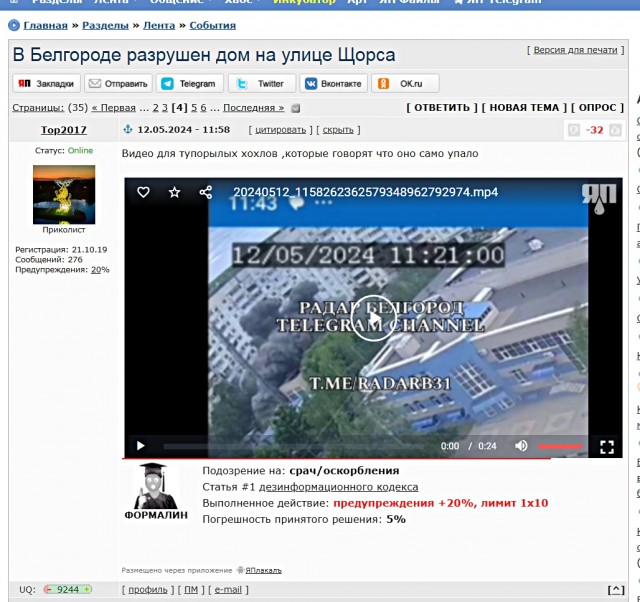The image size is (640, 602).
Task: Open ЯПлакалъ app link
Action: 263,570
